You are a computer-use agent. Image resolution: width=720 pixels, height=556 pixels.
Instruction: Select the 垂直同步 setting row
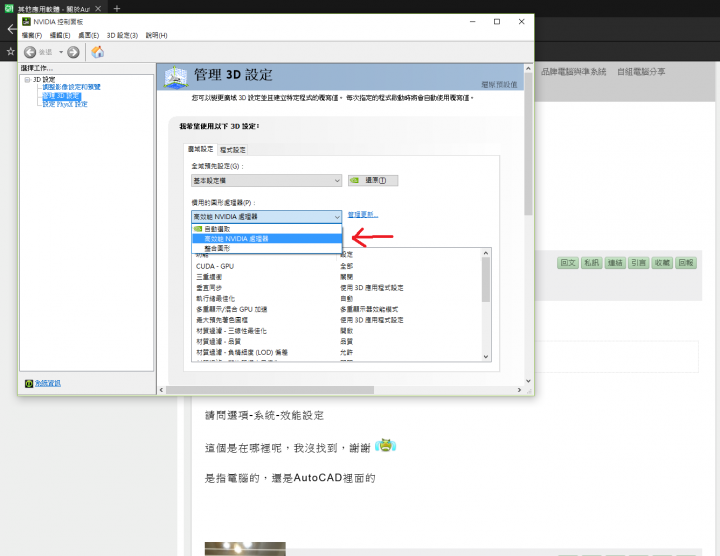[336, 288]
